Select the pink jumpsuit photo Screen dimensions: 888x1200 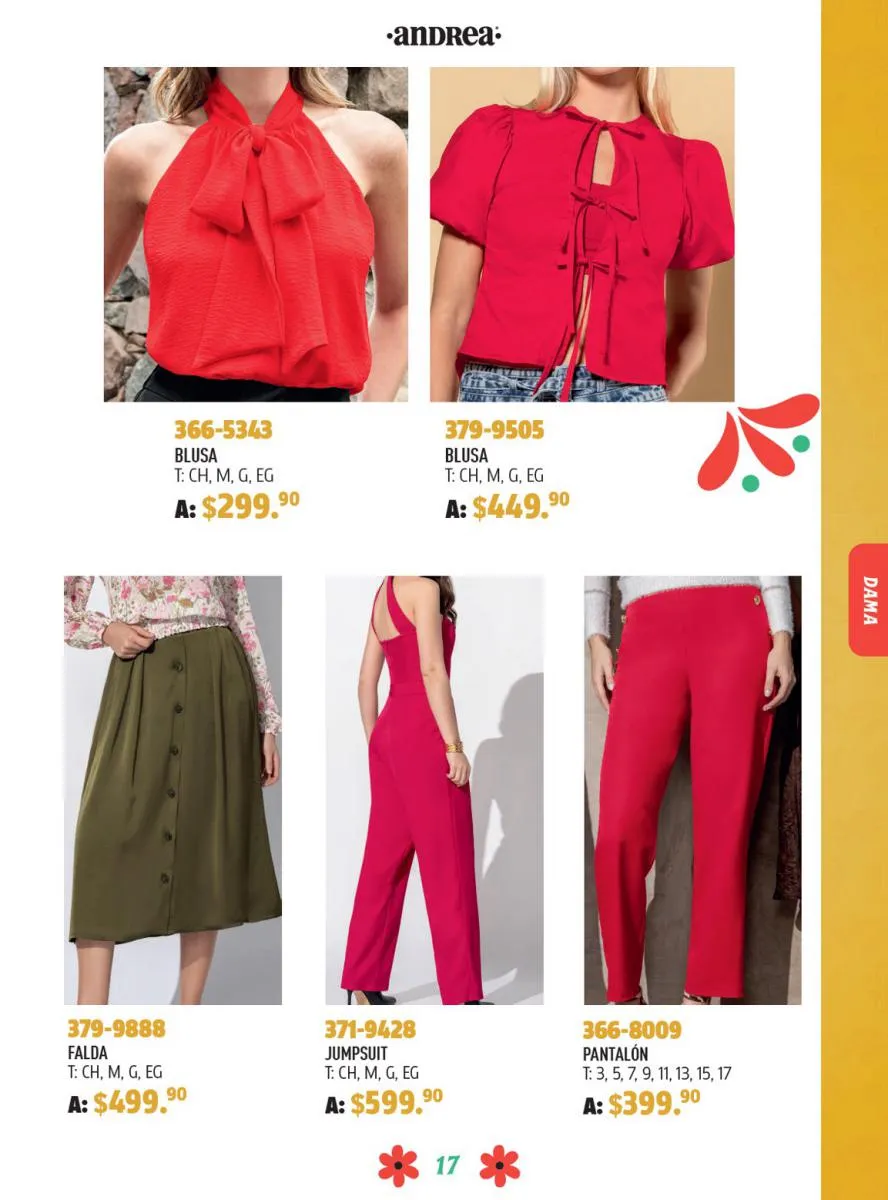(434, 790)
